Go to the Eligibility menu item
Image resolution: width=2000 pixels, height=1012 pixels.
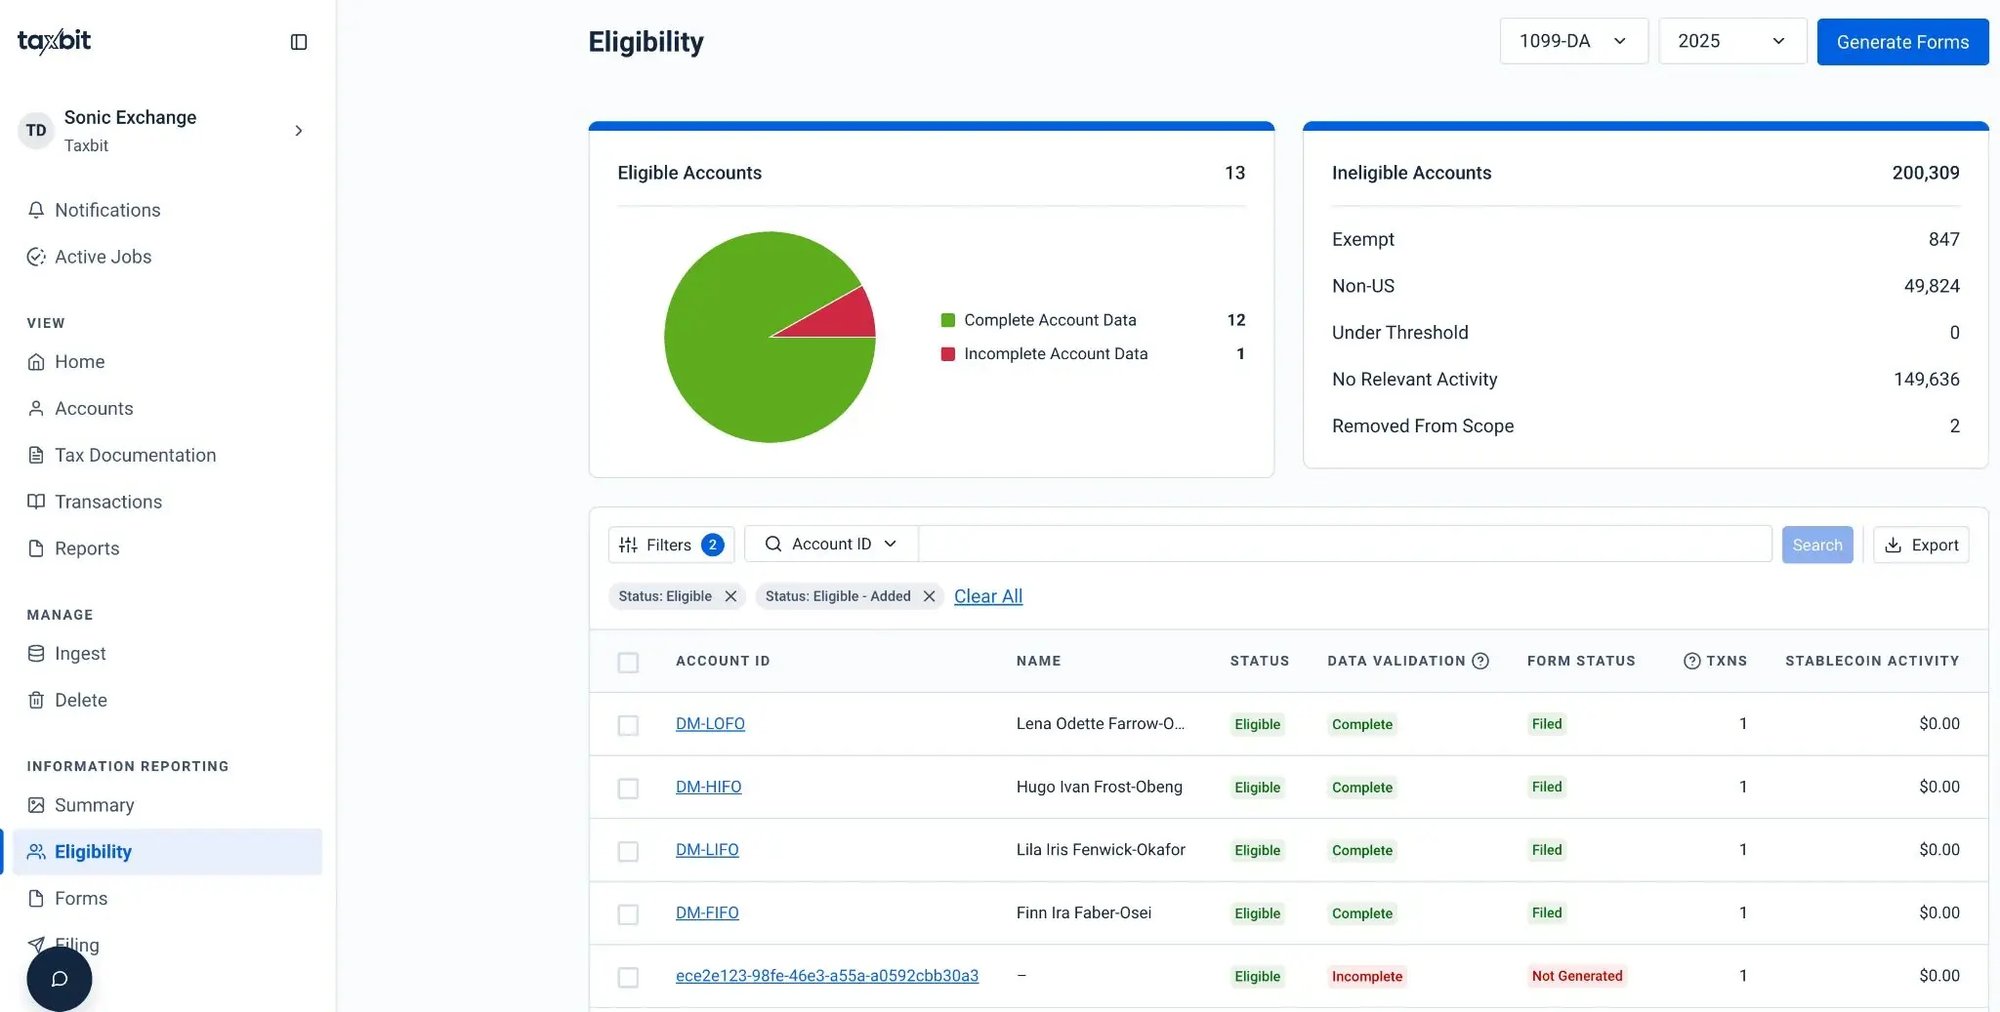[x=168, y=852]
